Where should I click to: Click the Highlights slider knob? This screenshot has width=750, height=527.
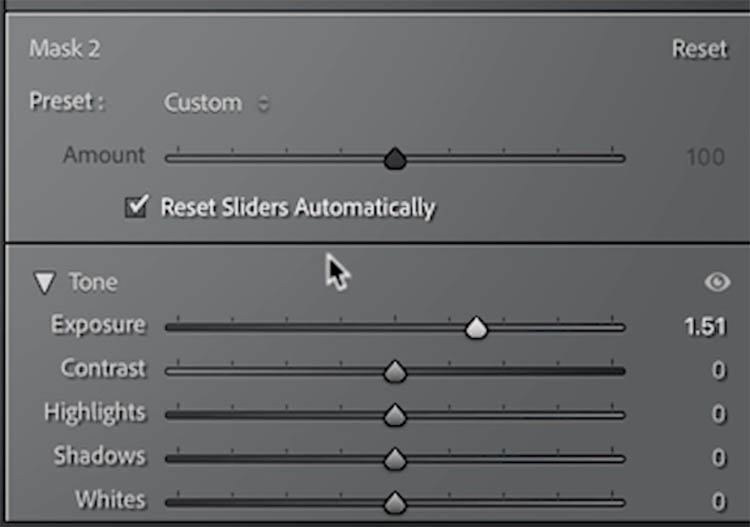(395, 415)
